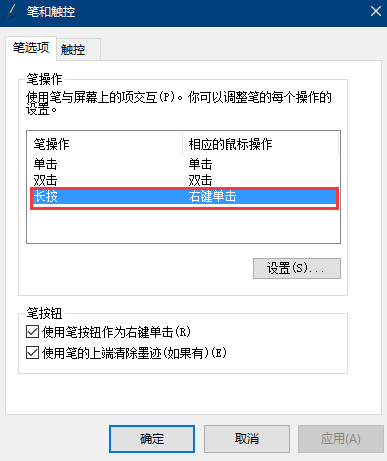Confirm with the 确定 button
This screenshot has width=387, height=461.
(152, 439)
